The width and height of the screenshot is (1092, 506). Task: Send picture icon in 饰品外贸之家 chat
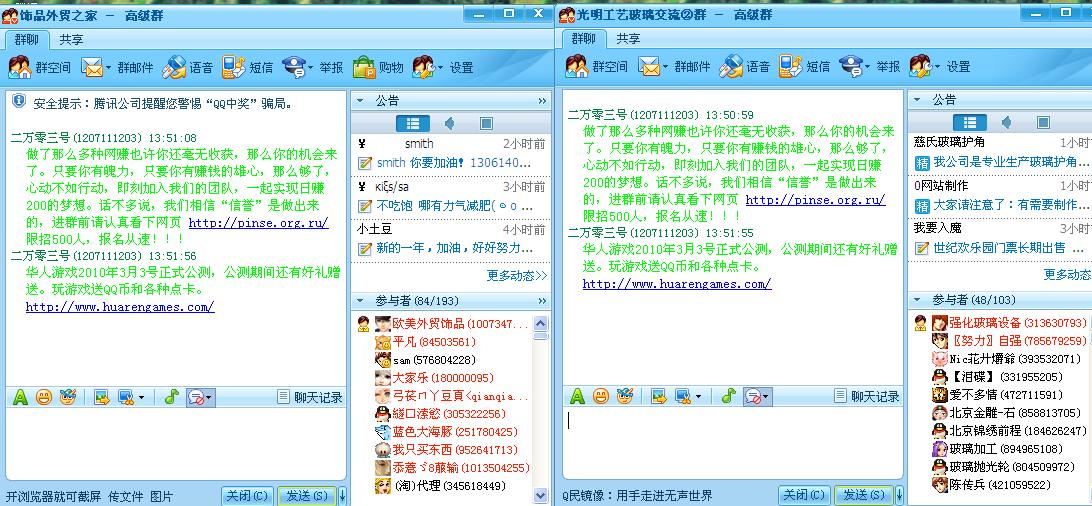coord(102,397)
